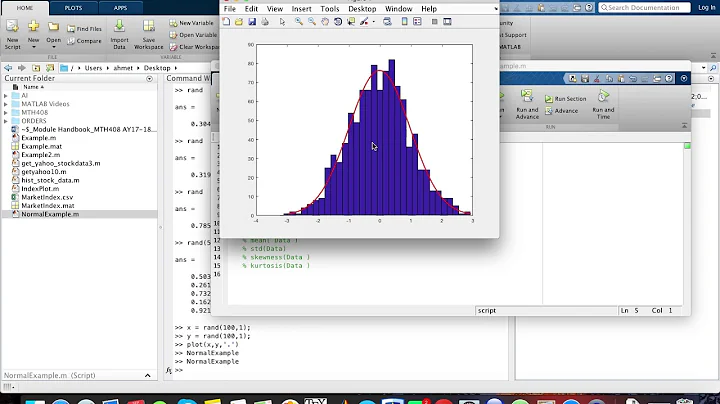The width and height of the screenshot is (720, 404).
Task: Open the figure's Insert menu
Action: pos(299,8)
